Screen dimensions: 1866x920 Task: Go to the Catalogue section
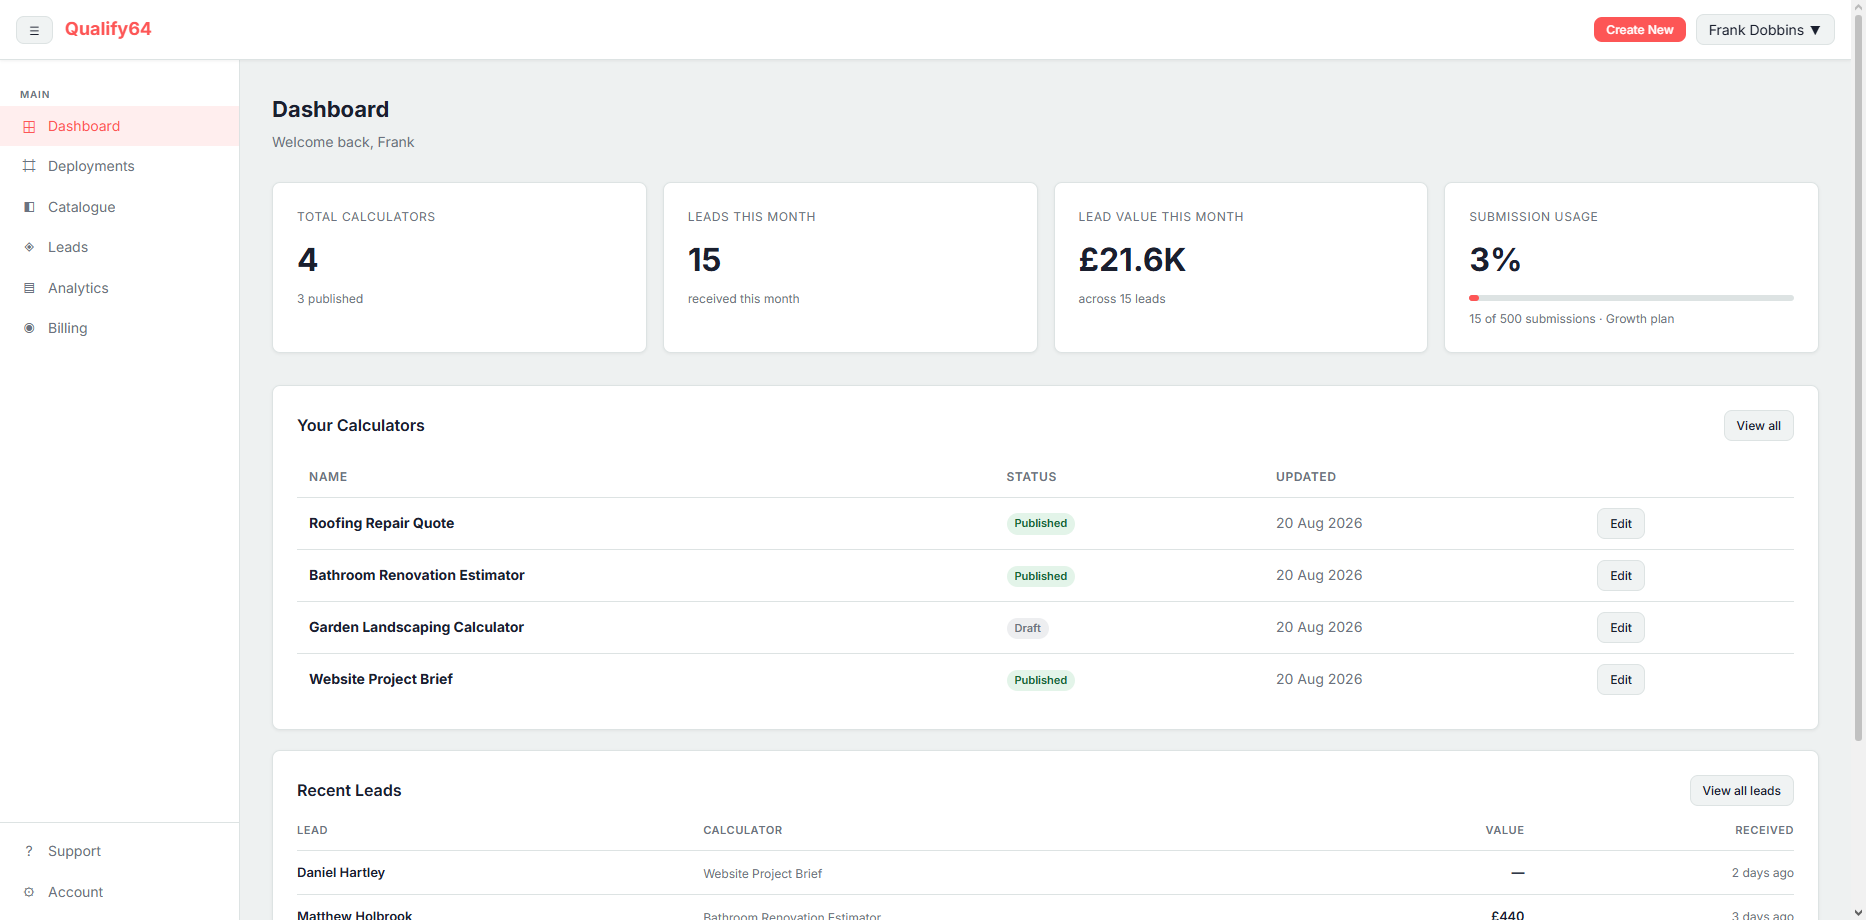click(x=119, y=207)
